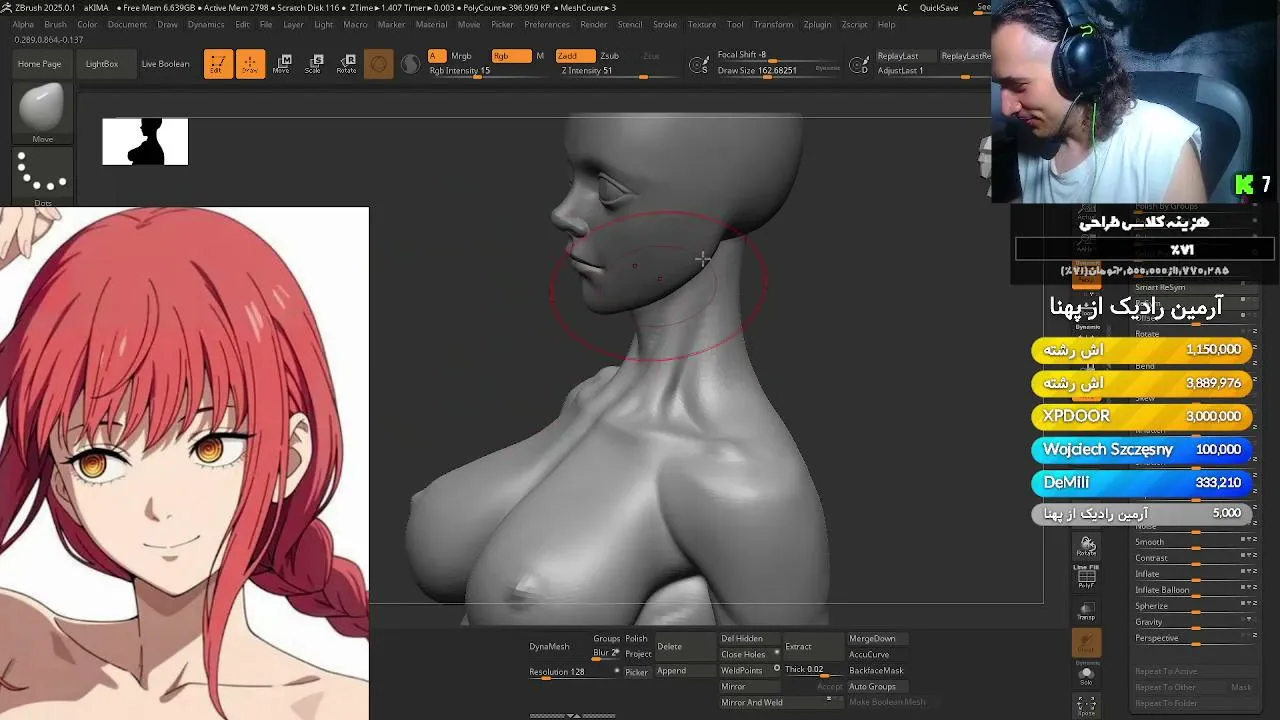Toggle the Live Boolean button
The width and height of the screenshot is (1280, 720).
click(x=165, y=64)
